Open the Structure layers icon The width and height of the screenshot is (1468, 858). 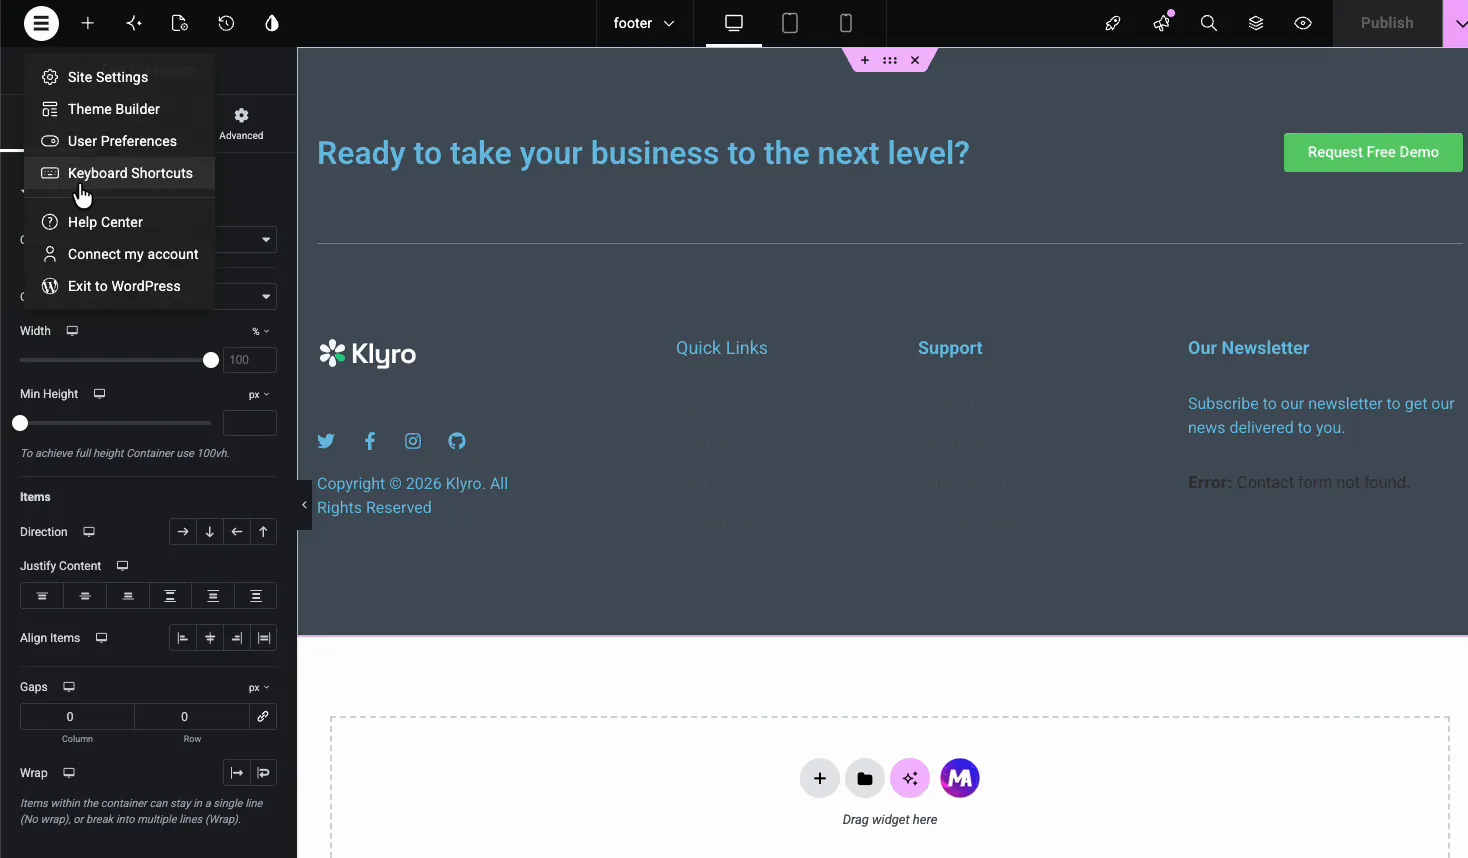(1256, 23)
